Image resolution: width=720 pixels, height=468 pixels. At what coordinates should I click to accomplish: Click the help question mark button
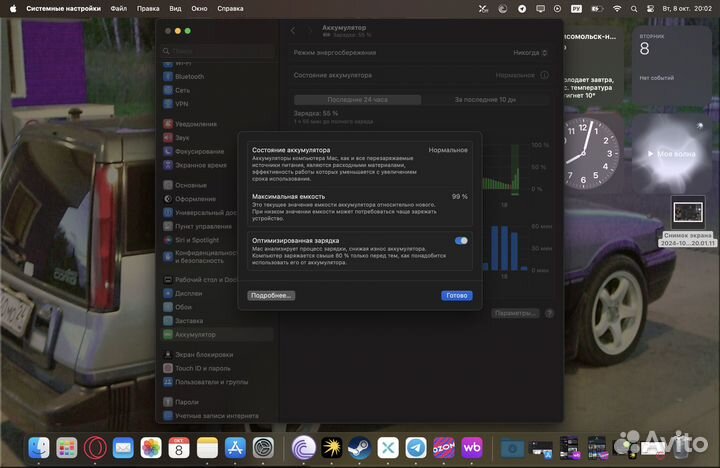click(x=549, y=313)
